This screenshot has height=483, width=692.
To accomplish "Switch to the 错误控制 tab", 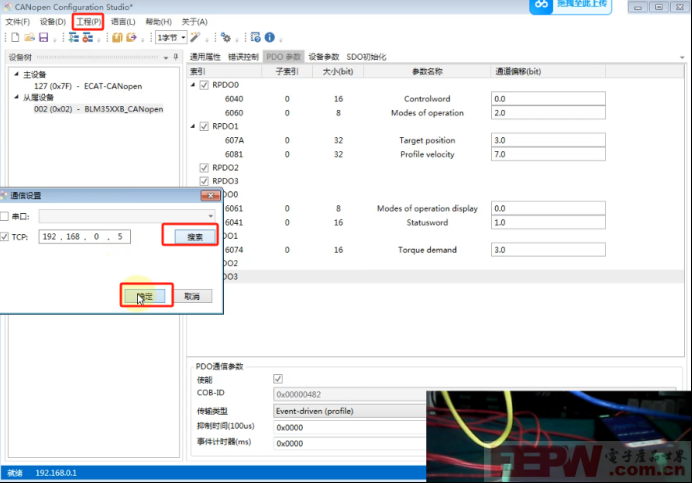I will [x=243, y=57].
